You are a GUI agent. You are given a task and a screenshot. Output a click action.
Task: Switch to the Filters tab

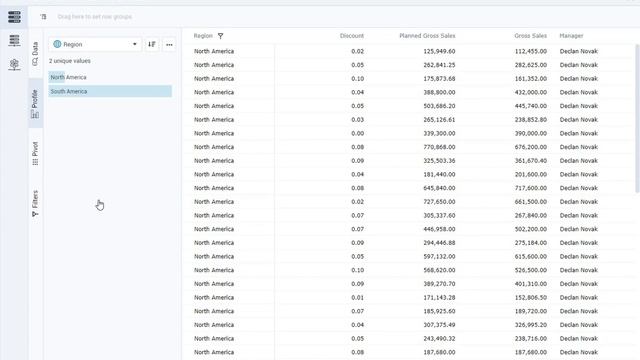pyautogui.click(x=35, y=203)
